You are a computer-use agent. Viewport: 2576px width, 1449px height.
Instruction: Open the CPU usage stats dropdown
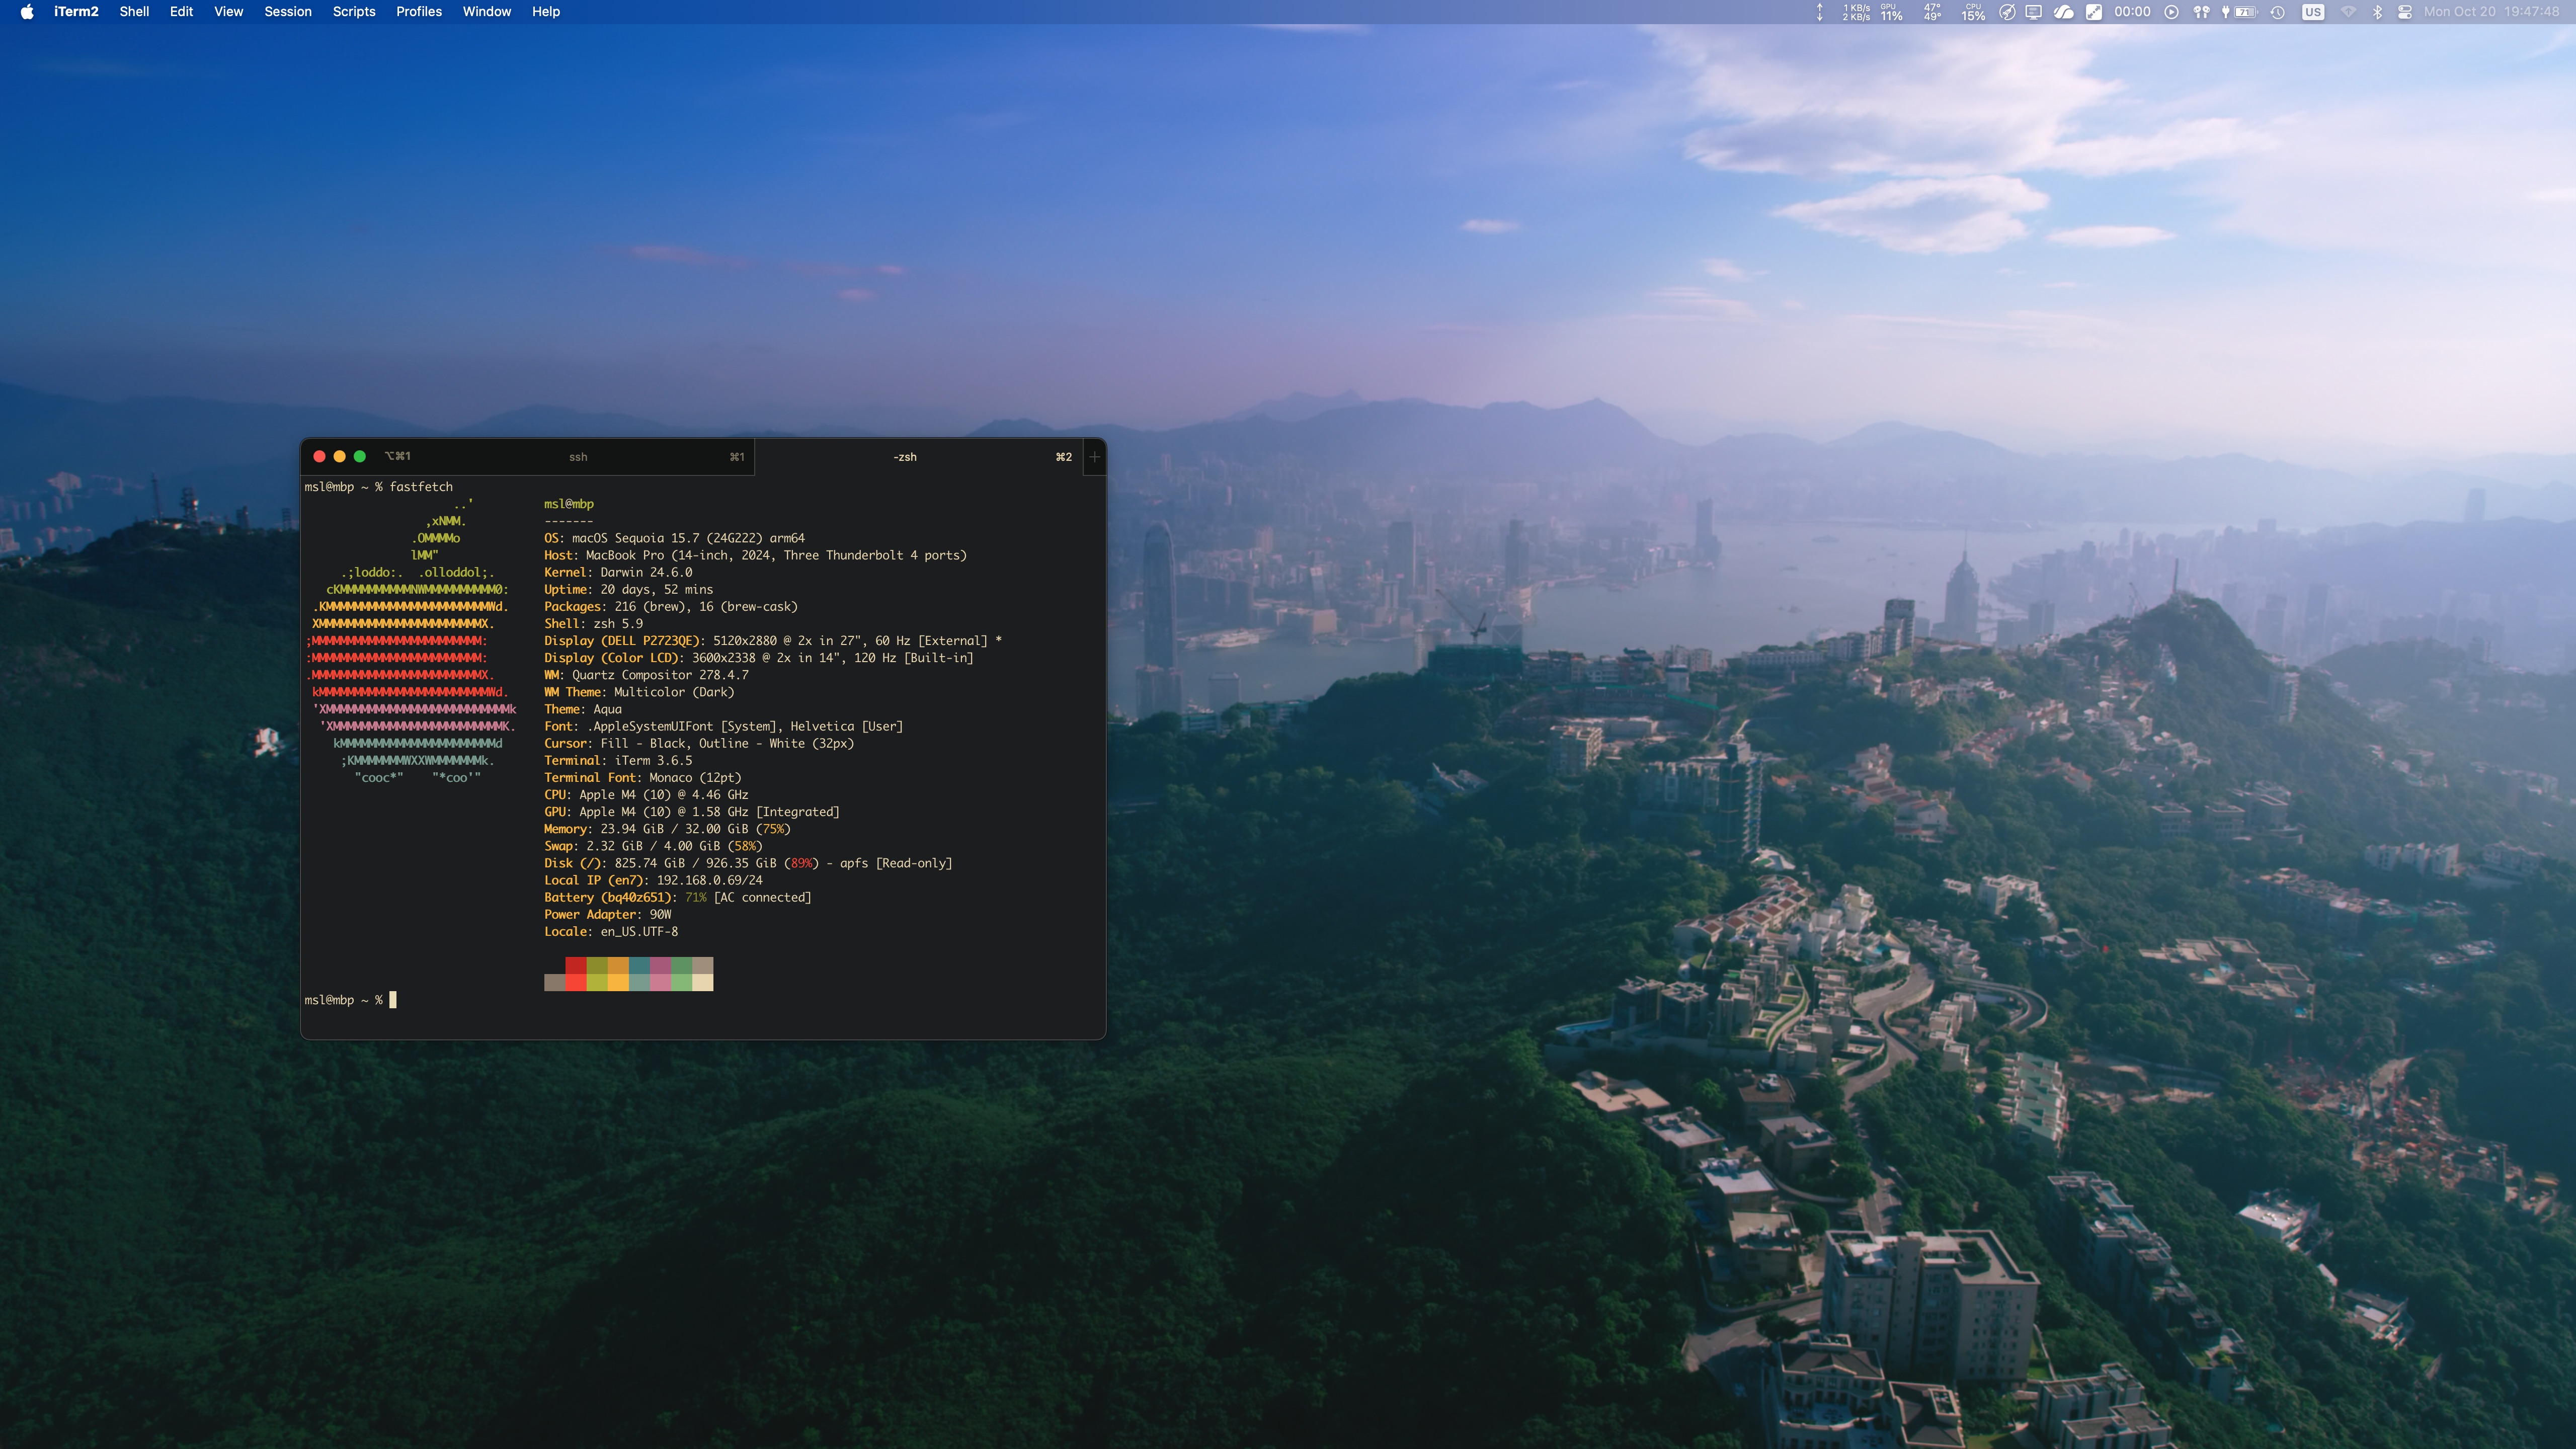coord(1973,12)
